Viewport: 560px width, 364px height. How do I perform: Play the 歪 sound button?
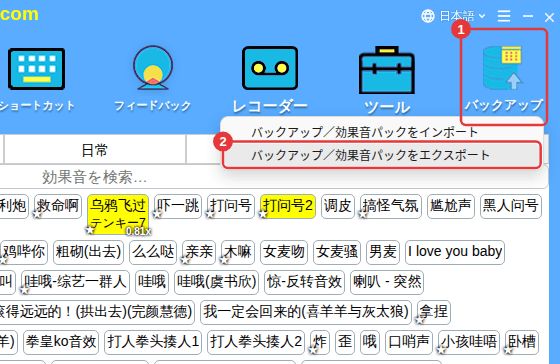[345, 342]
